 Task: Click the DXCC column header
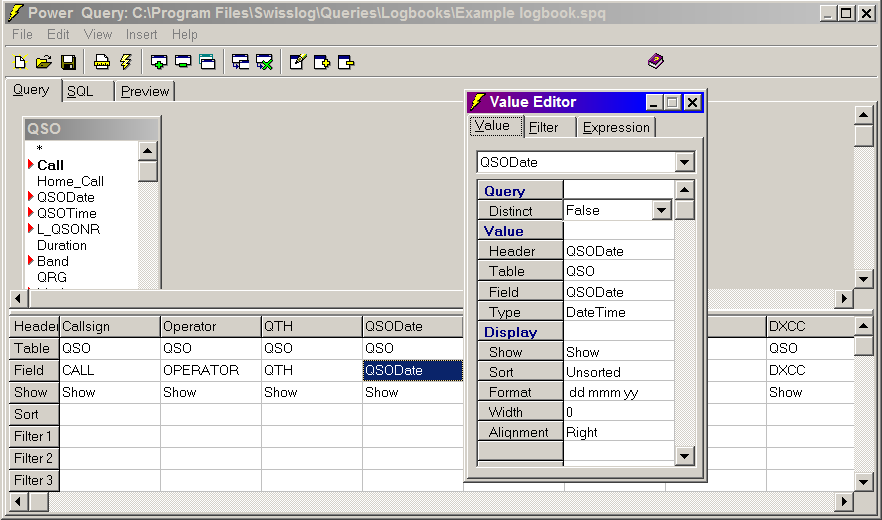810,326
